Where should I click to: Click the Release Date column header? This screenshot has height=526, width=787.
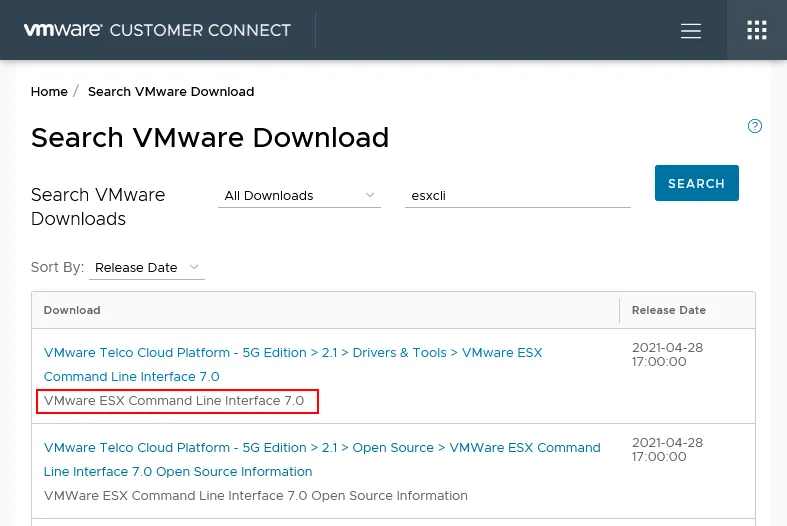669,310
